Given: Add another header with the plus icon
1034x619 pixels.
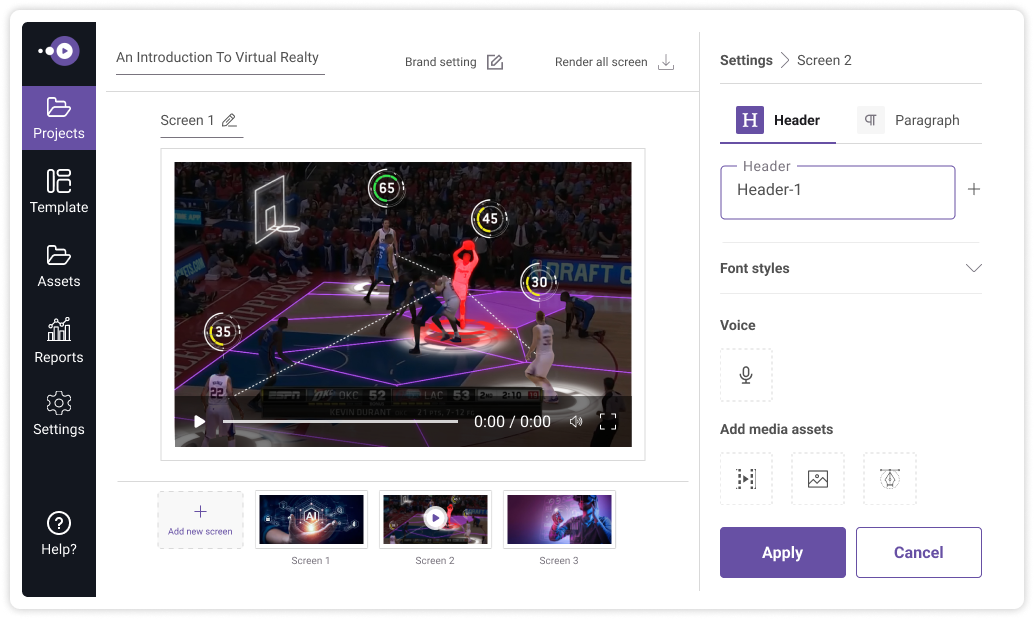Looking at the screenshot, I should pyautogui.click(x=973, y=189).
